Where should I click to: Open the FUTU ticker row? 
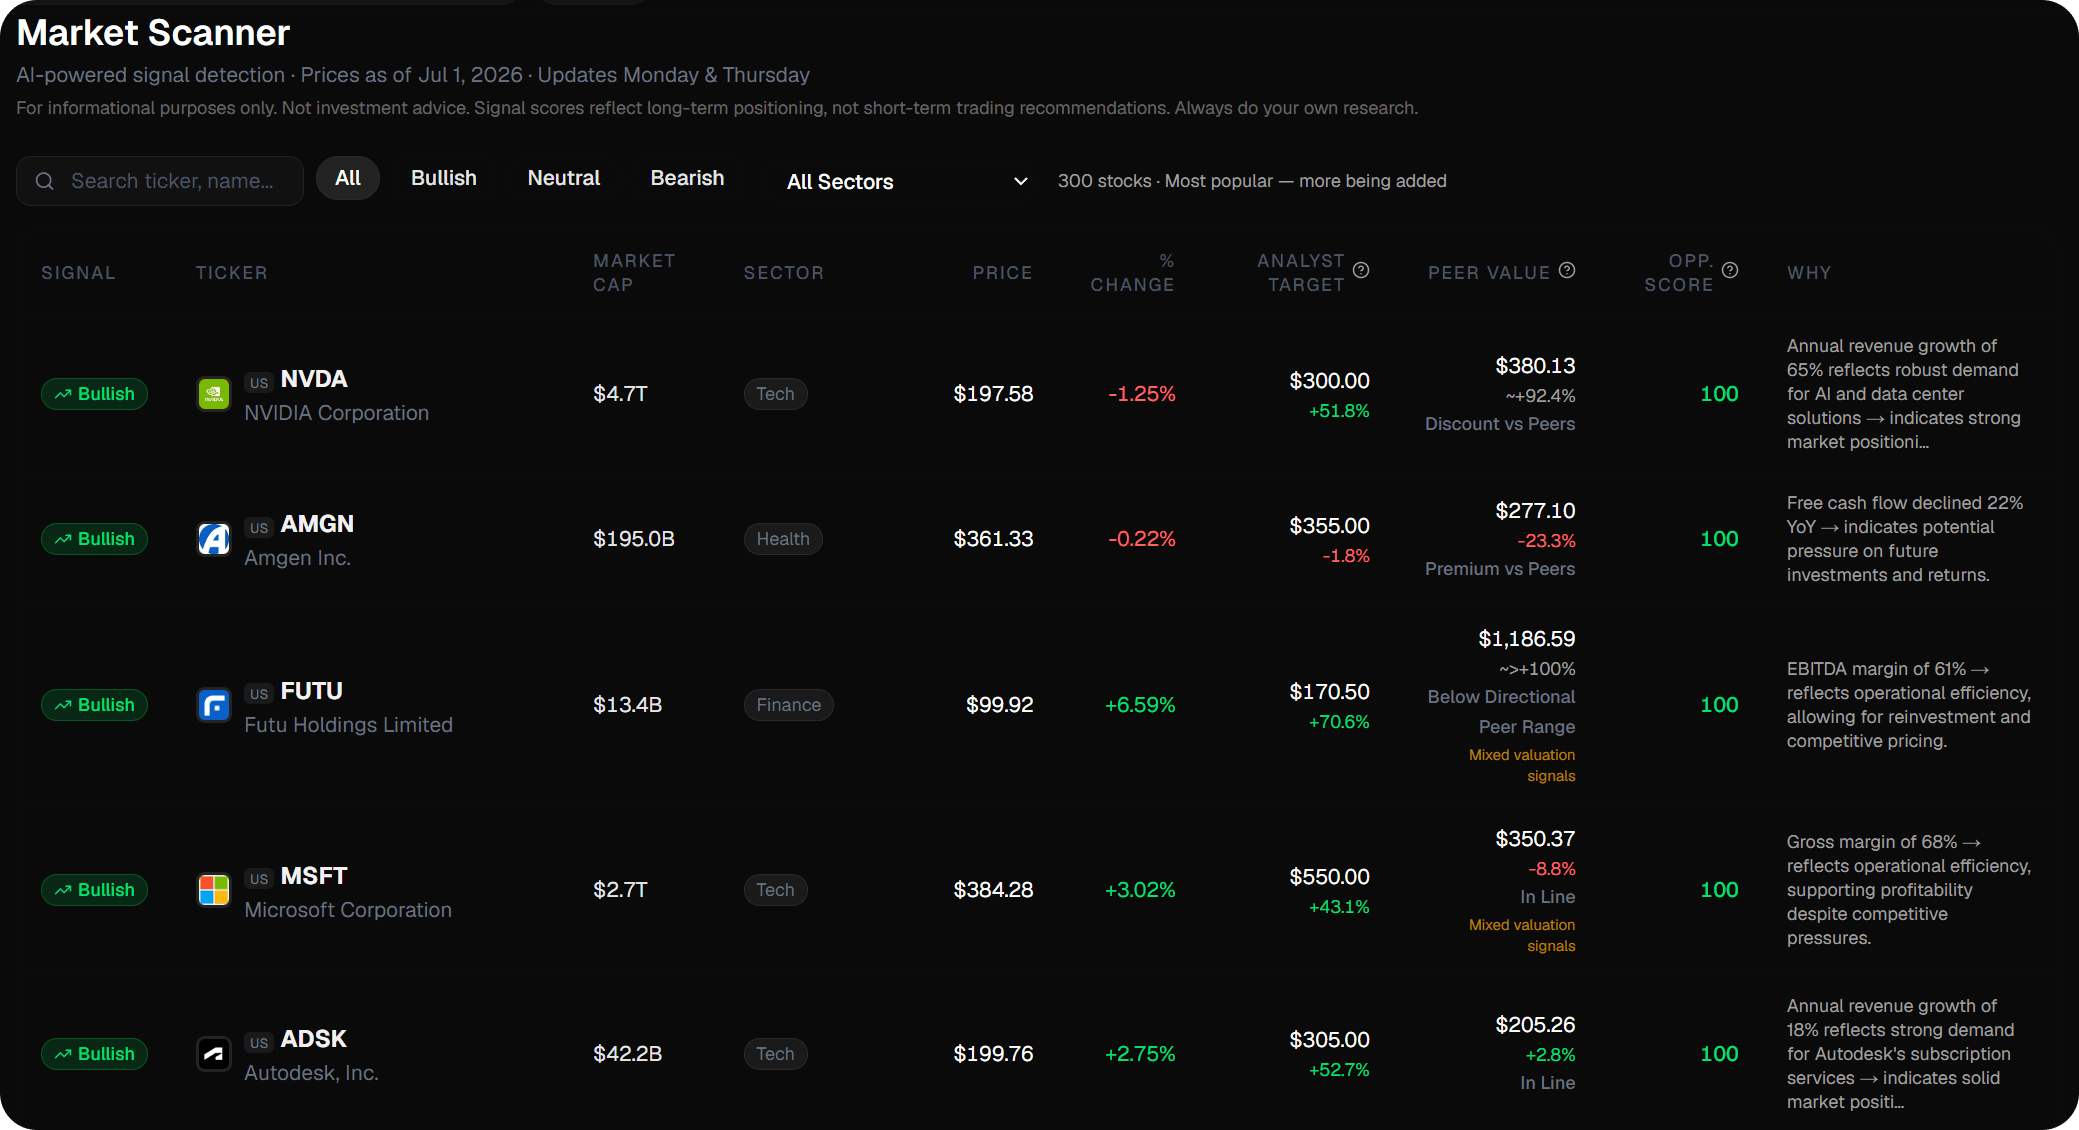tap(1039, 705)
